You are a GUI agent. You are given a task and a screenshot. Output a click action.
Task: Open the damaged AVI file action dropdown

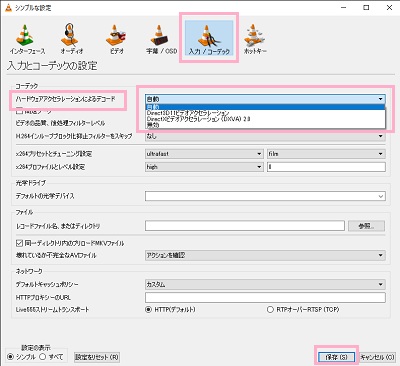coord(265,255)
